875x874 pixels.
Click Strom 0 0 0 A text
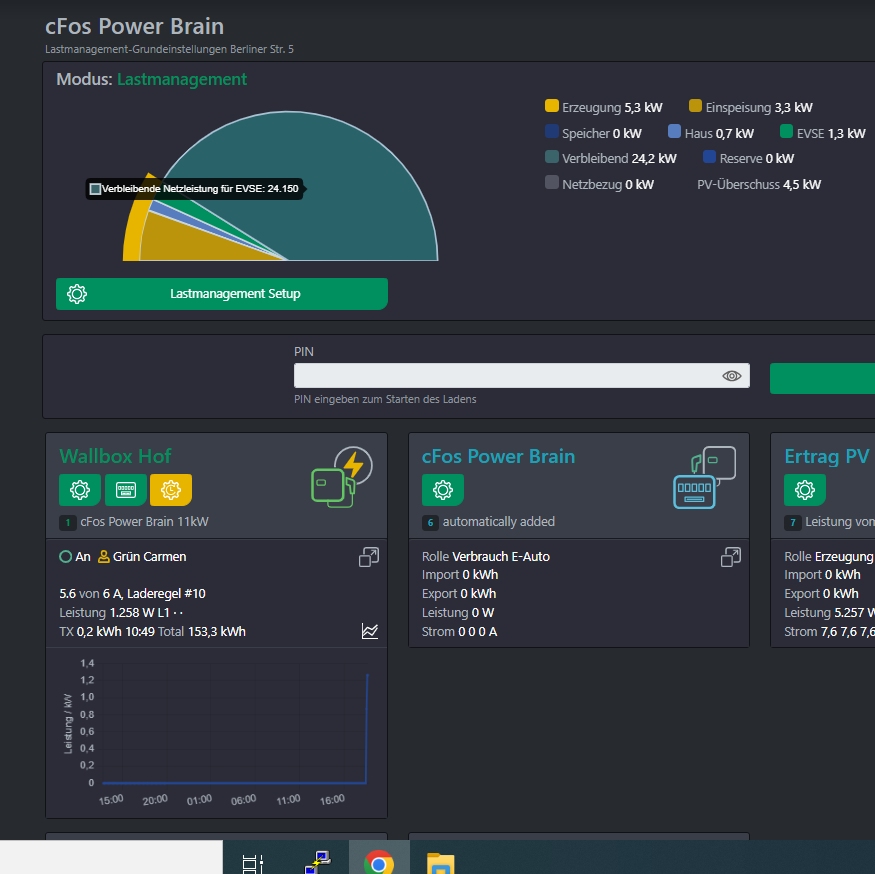click(x=459, y=631)
